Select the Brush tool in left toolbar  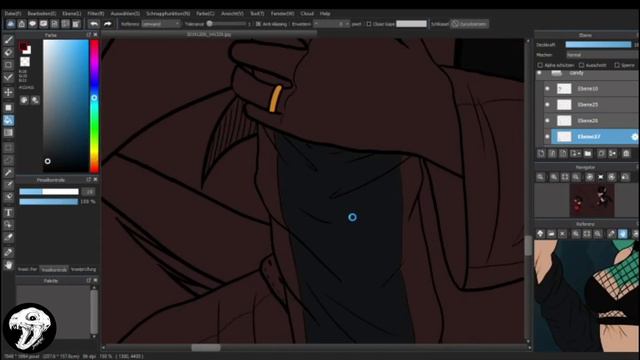coord(8,40)
